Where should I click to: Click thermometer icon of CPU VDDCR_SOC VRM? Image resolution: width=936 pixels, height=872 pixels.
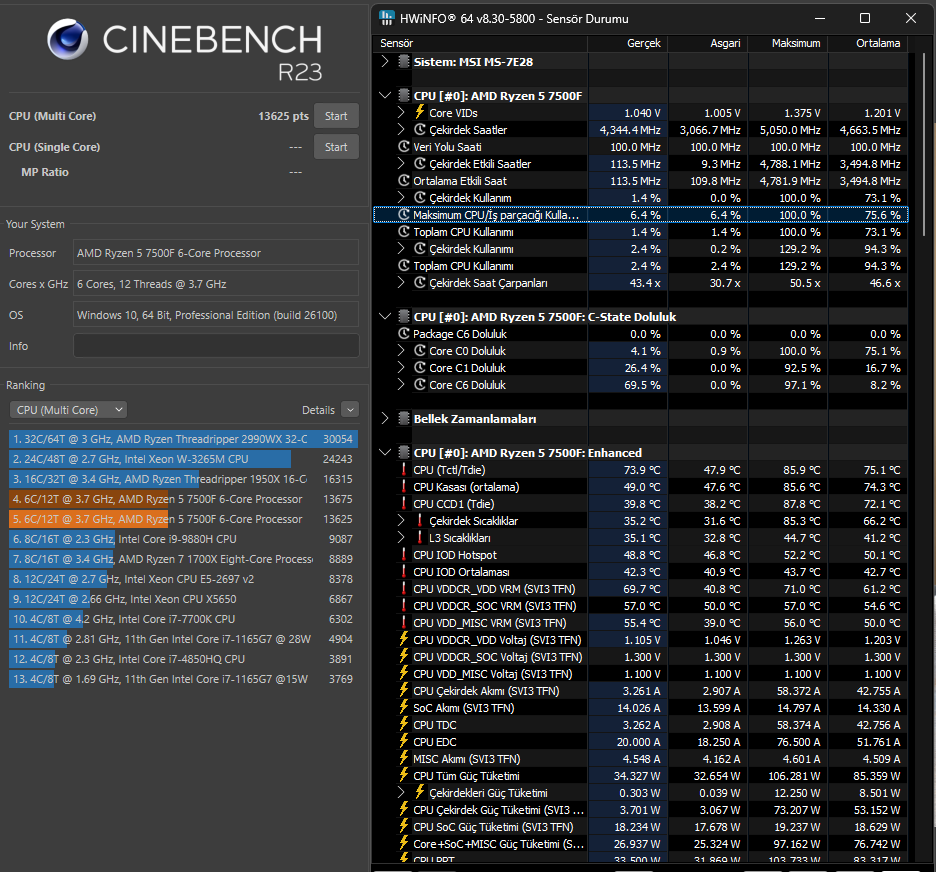pos(404,606)
